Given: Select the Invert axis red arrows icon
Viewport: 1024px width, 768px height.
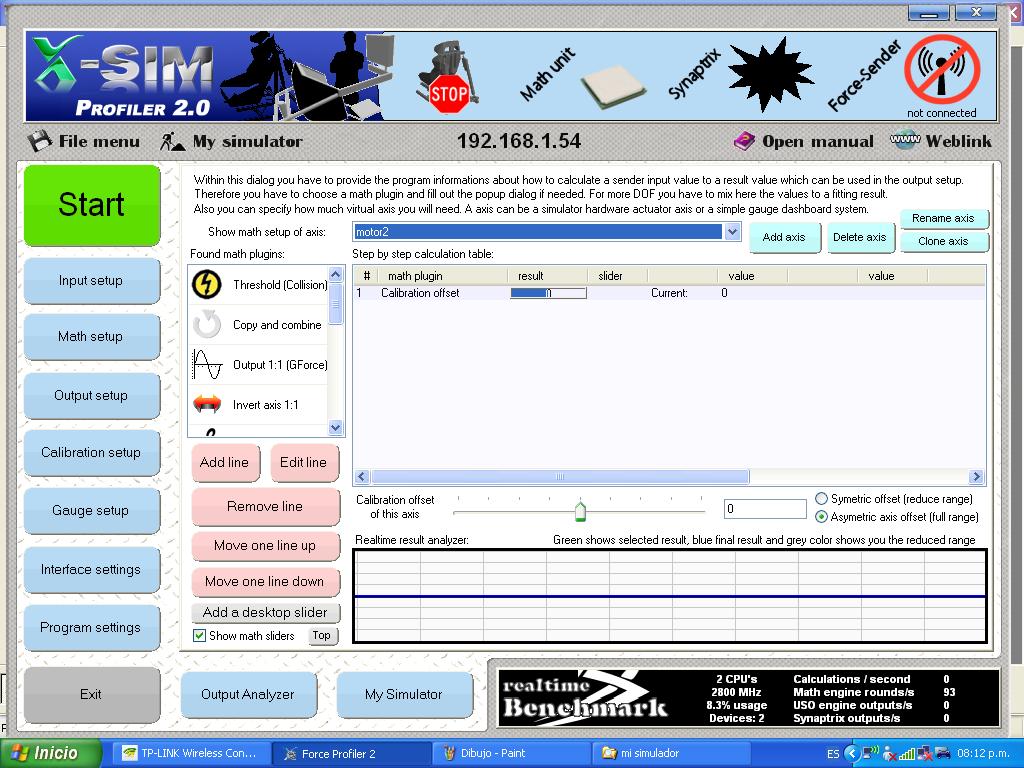Looking at the screenshot, I should (x=207, y=404).
